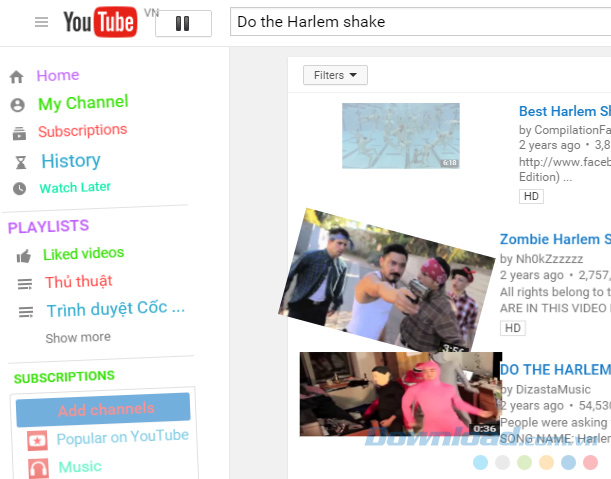Open the hamburger guide menu
The width and height of the screenshot is (611, 479).
coord(41,22)
